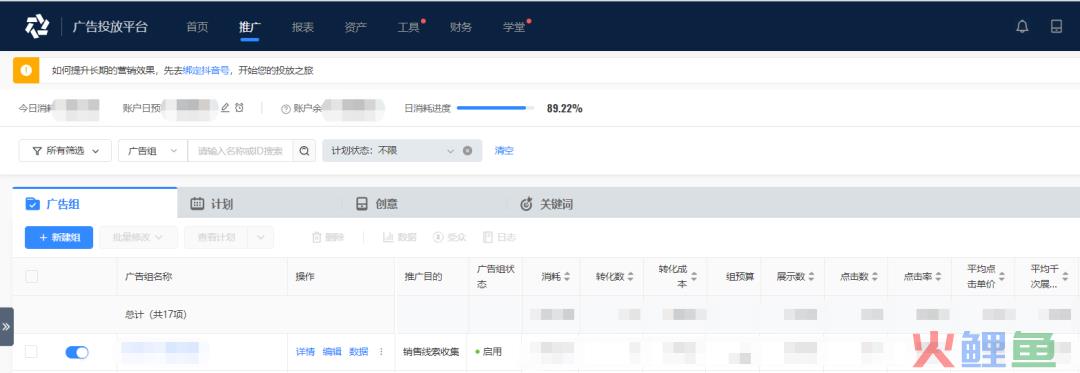Switch to the 计划 tab

coord(259,204)
